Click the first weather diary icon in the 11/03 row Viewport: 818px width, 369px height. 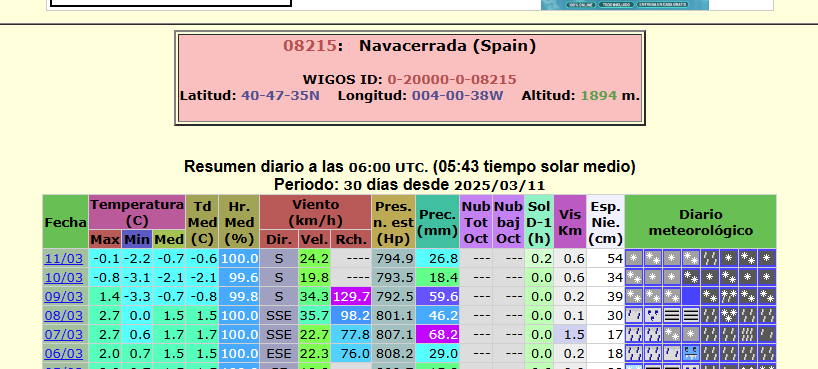tap(634, 257)
